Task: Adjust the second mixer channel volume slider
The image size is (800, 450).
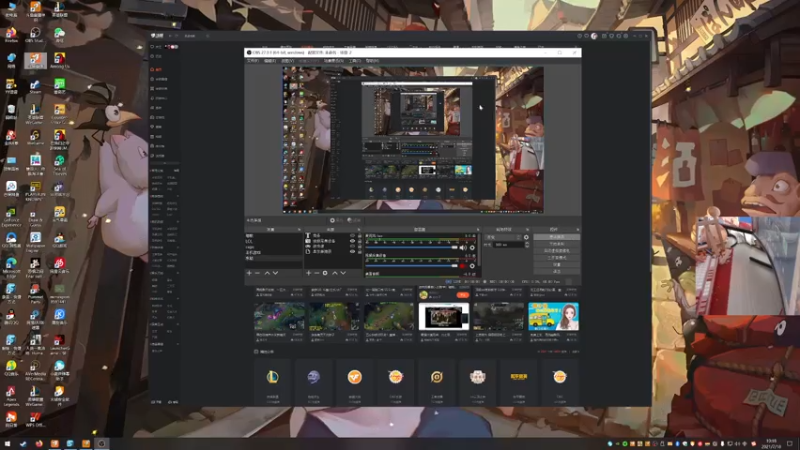Action: [412, 266]
